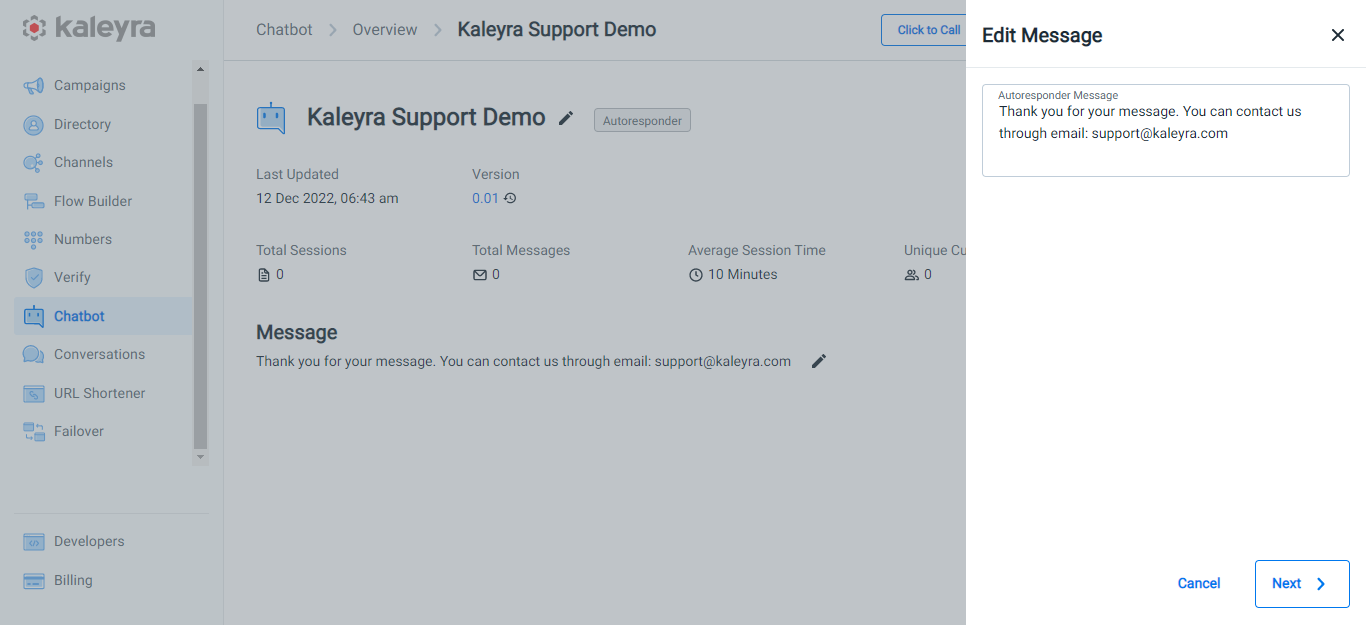Viewport: 1366px width, 625px height.
Task: Click the 'Version' label
Action: tap(496, 174)
